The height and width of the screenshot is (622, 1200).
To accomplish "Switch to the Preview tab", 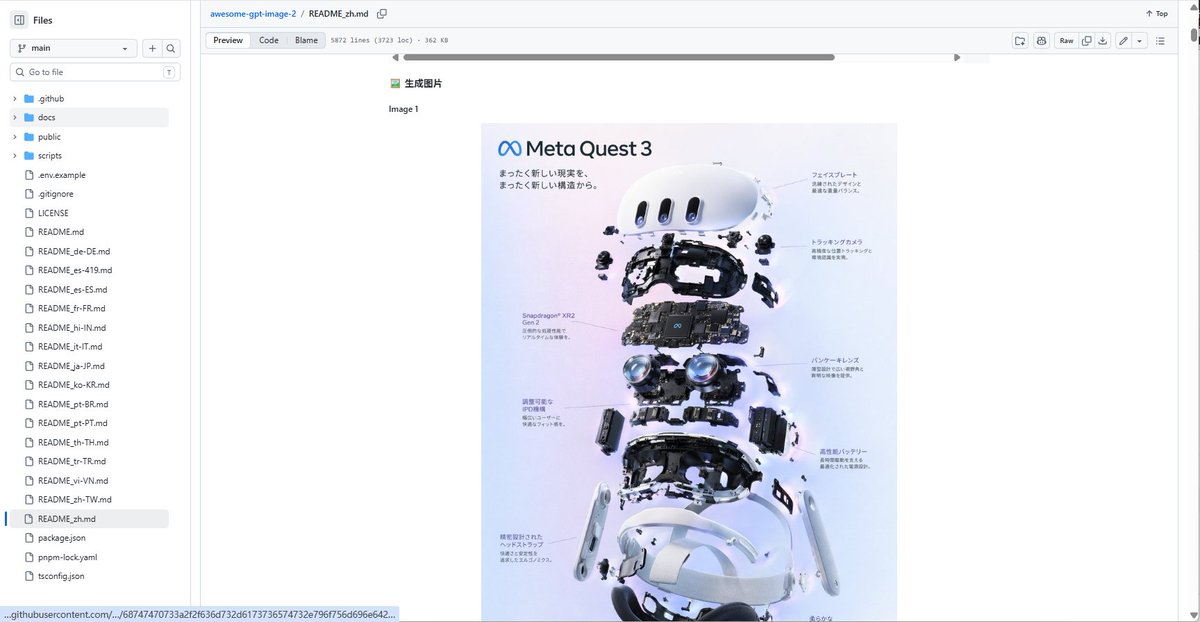I will click(228, 41).
